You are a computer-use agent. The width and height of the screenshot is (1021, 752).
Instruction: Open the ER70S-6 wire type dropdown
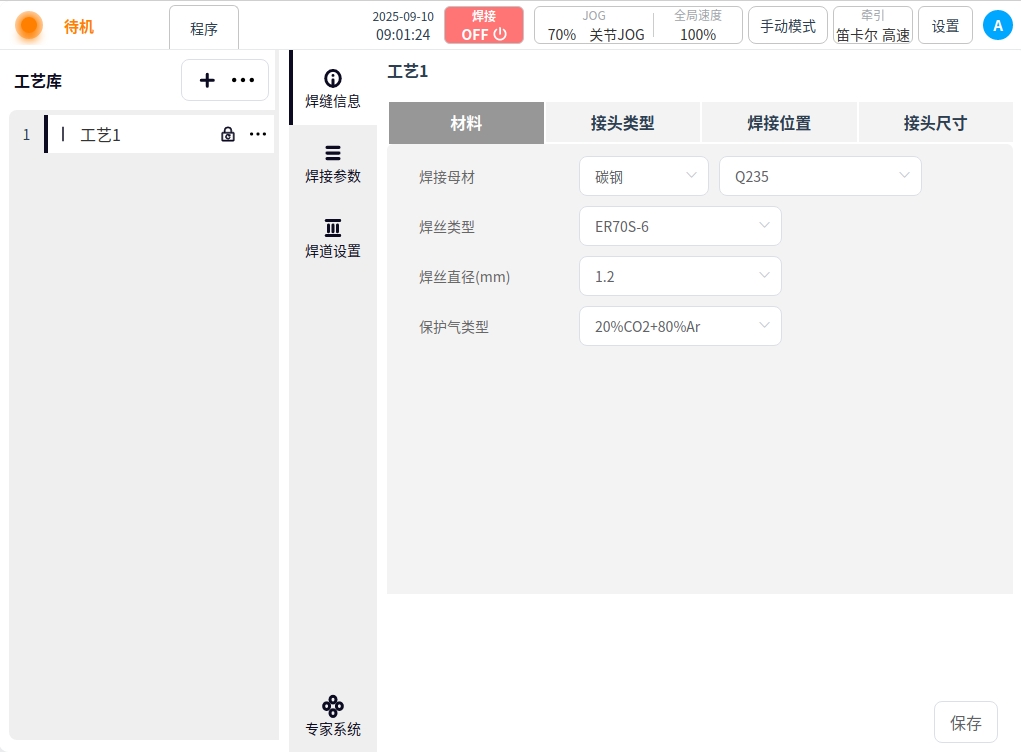coord(680,226)
